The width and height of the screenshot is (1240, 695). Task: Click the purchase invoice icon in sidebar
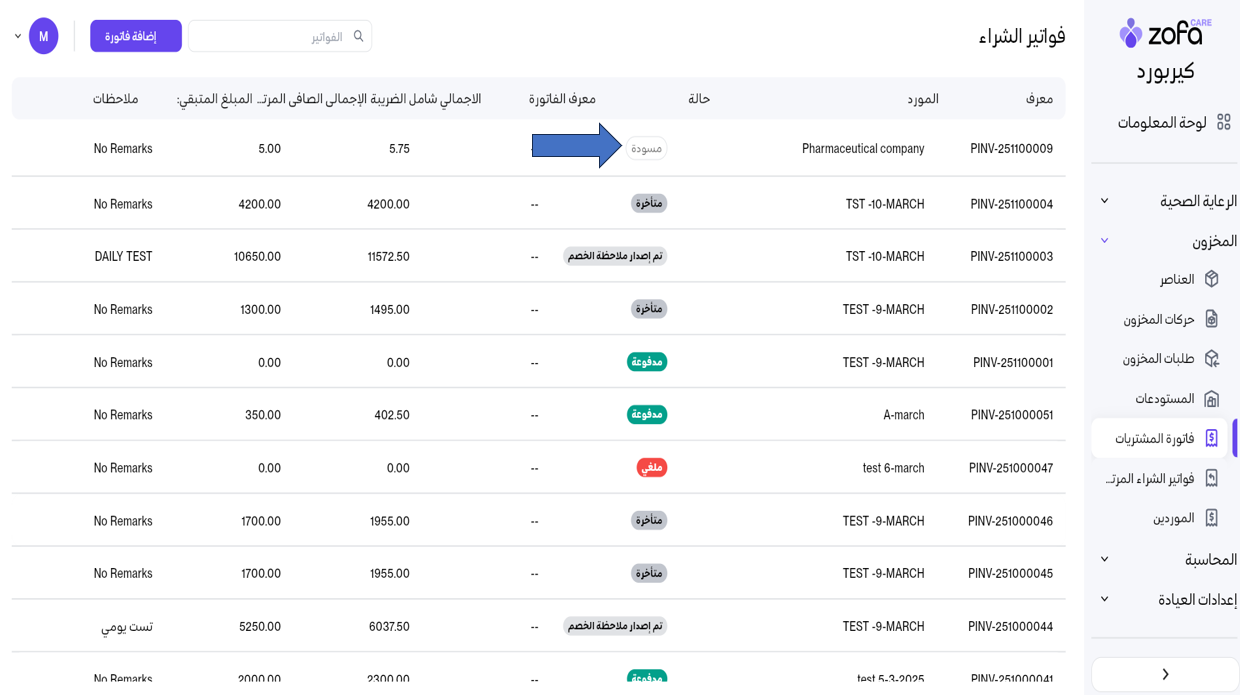click(x=1211, y=438)
